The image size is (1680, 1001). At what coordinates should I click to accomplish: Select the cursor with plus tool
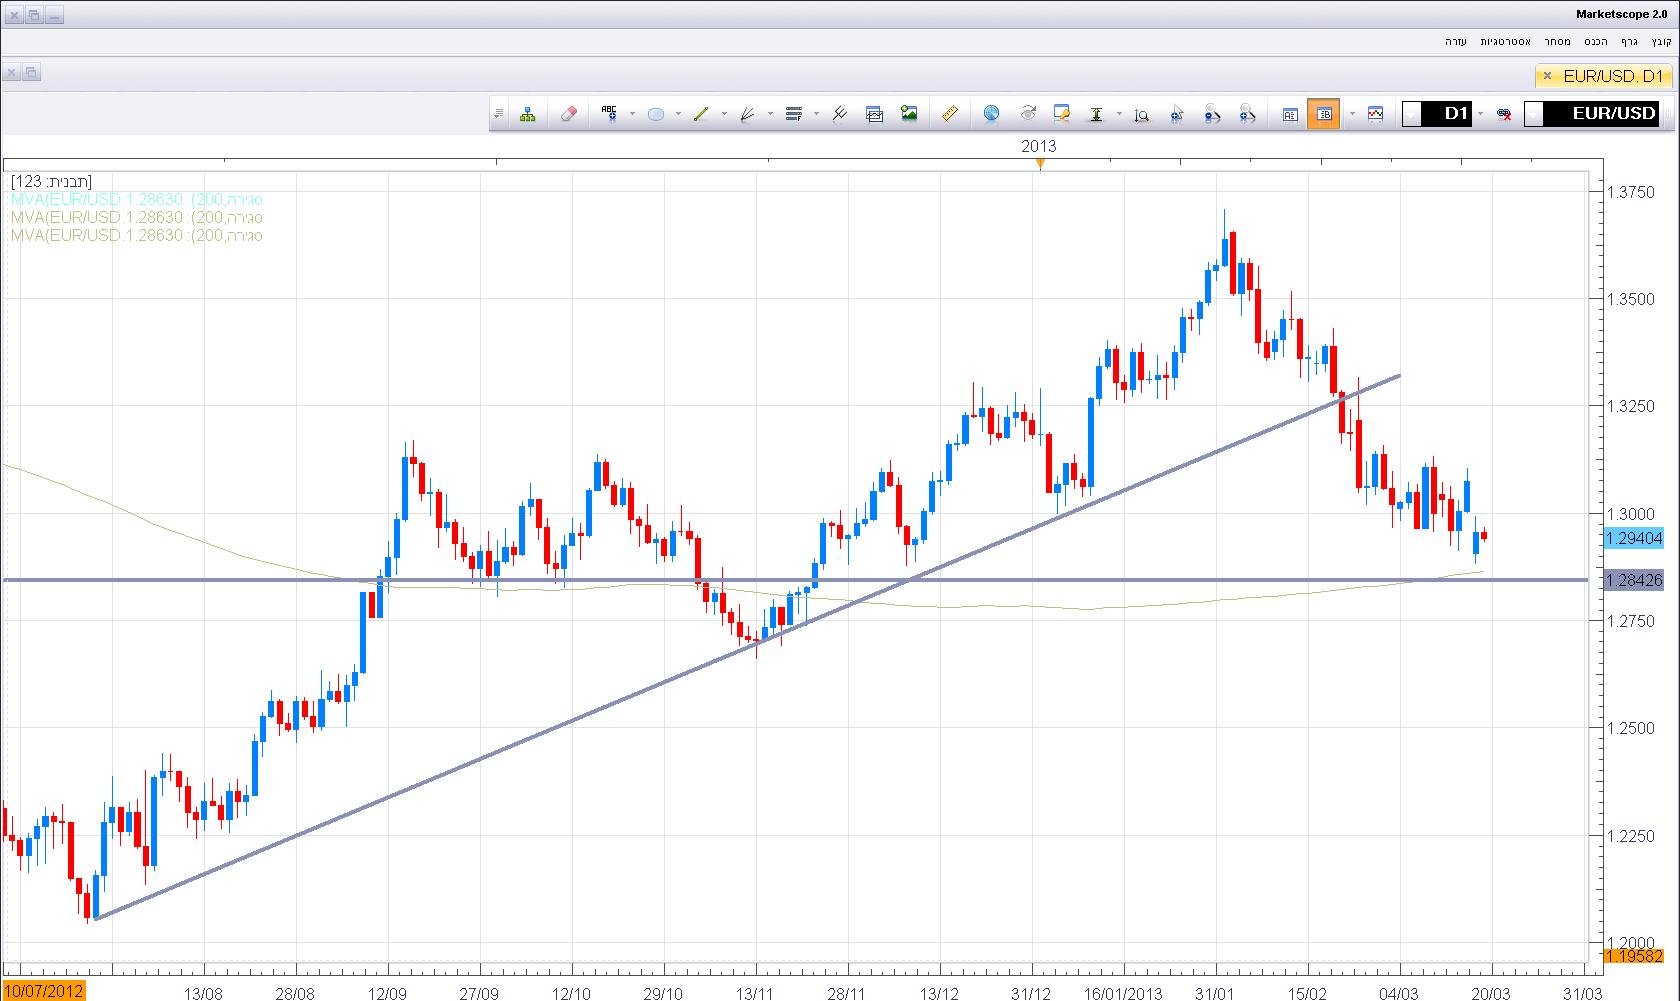click(1177, 114)
